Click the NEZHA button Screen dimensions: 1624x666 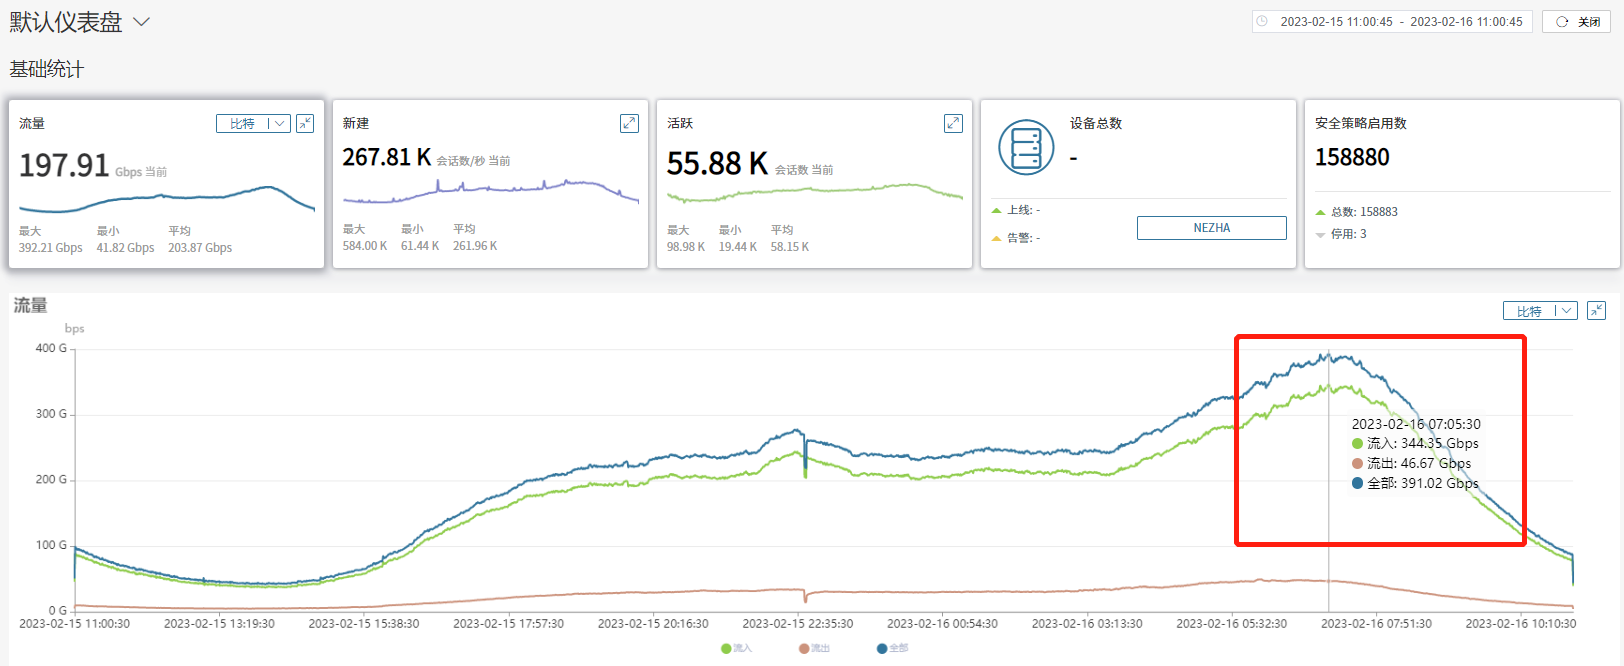1211,228
